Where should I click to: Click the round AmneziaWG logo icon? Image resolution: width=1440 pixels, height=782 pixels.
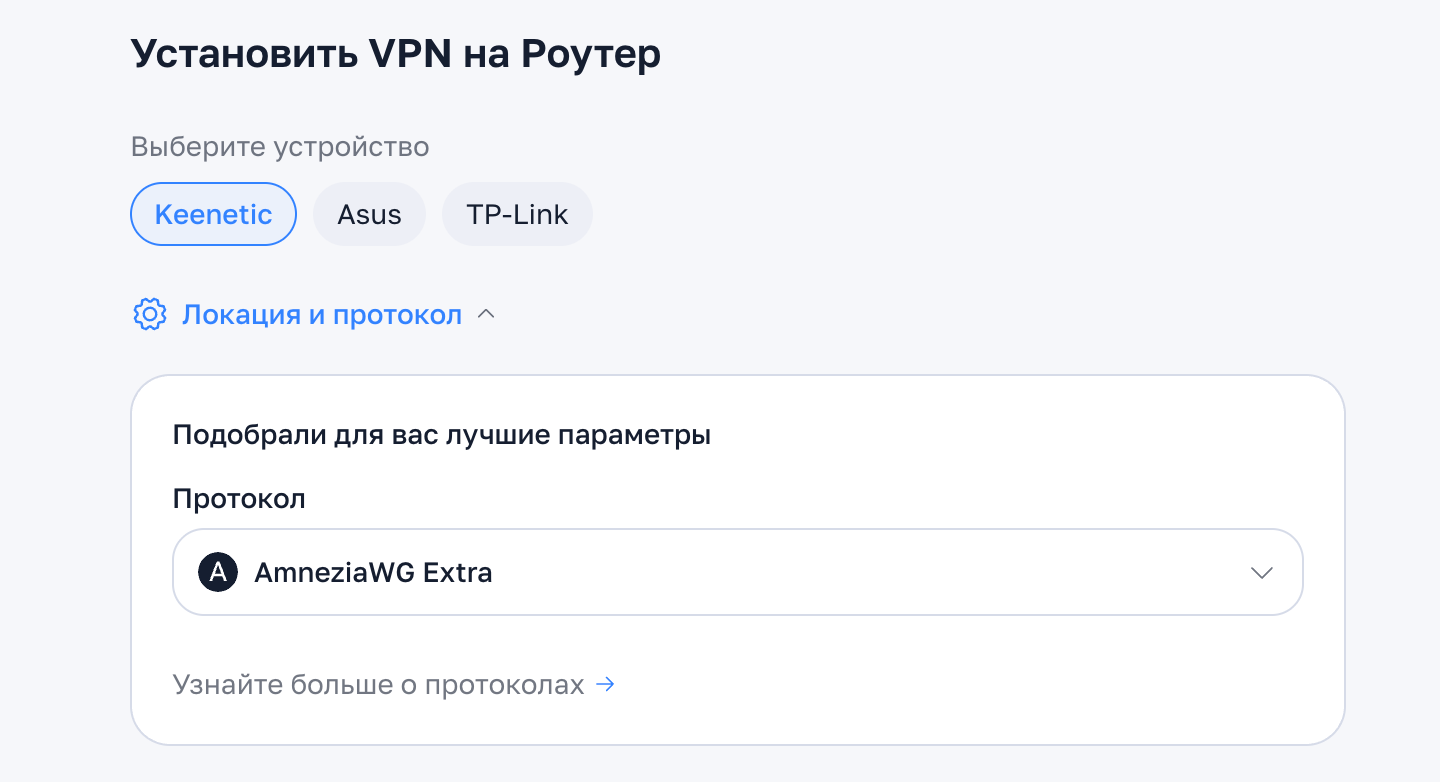pyautogui.click(x=218, y=573)
